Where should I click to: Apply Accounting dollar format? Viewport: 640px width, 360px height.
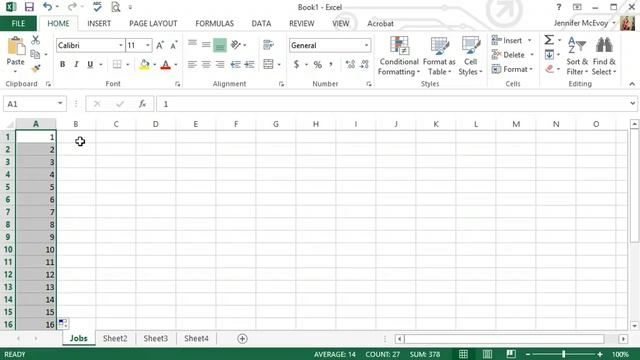296,64
